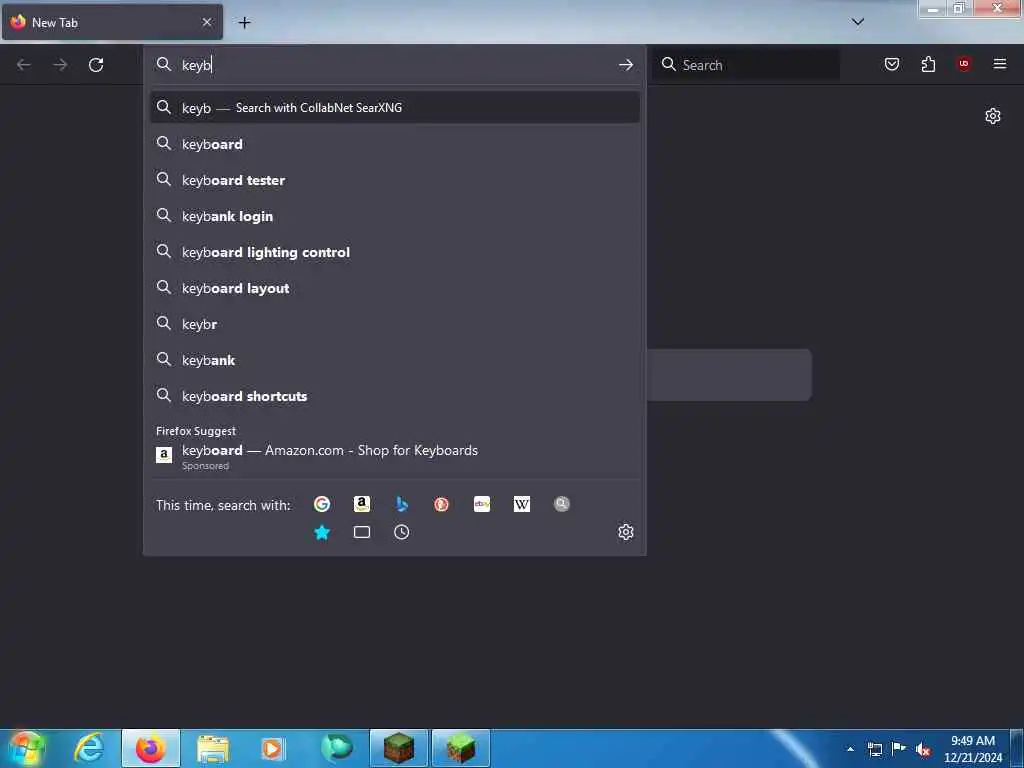Choose 'Search with CollabNet SearXNG' suggestion
Viewport: 1024px width, 768px height.
(394, 108)
